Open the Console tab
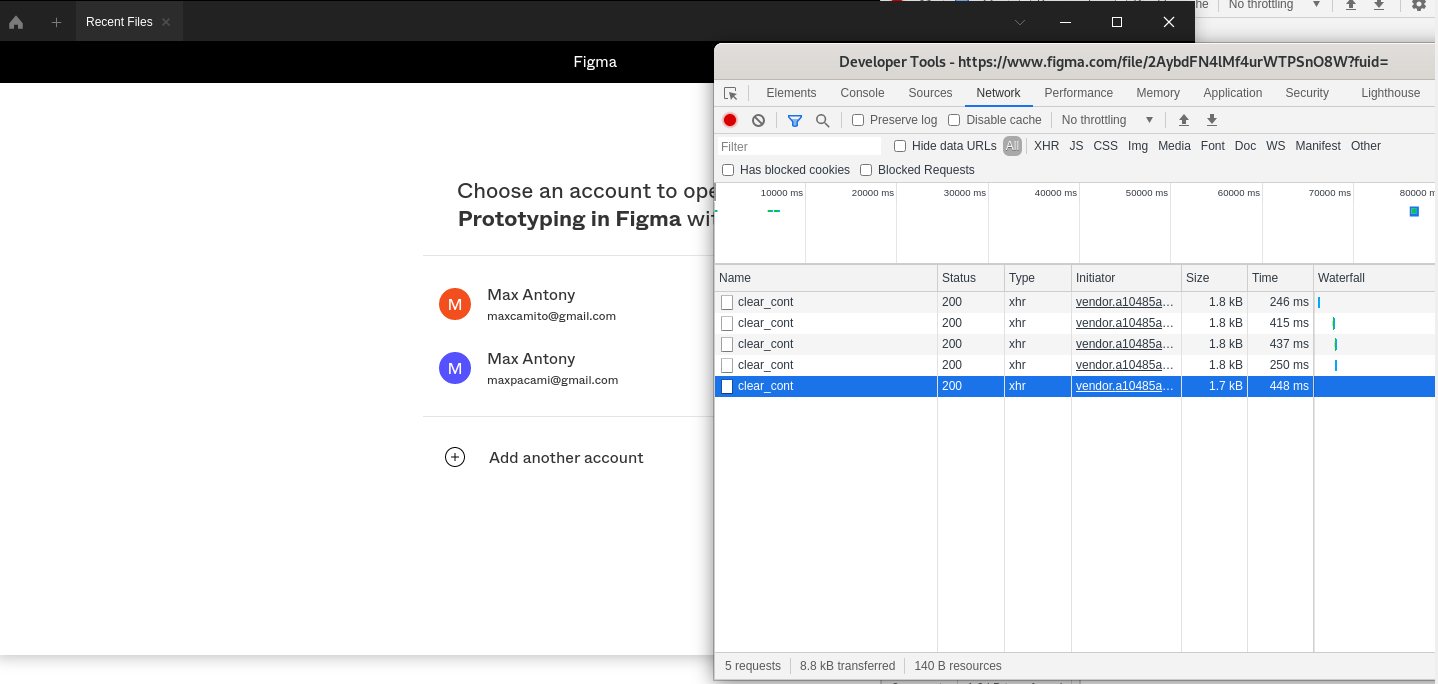The width and height of the screenshot is (1438, 684). tap(862, 93)
